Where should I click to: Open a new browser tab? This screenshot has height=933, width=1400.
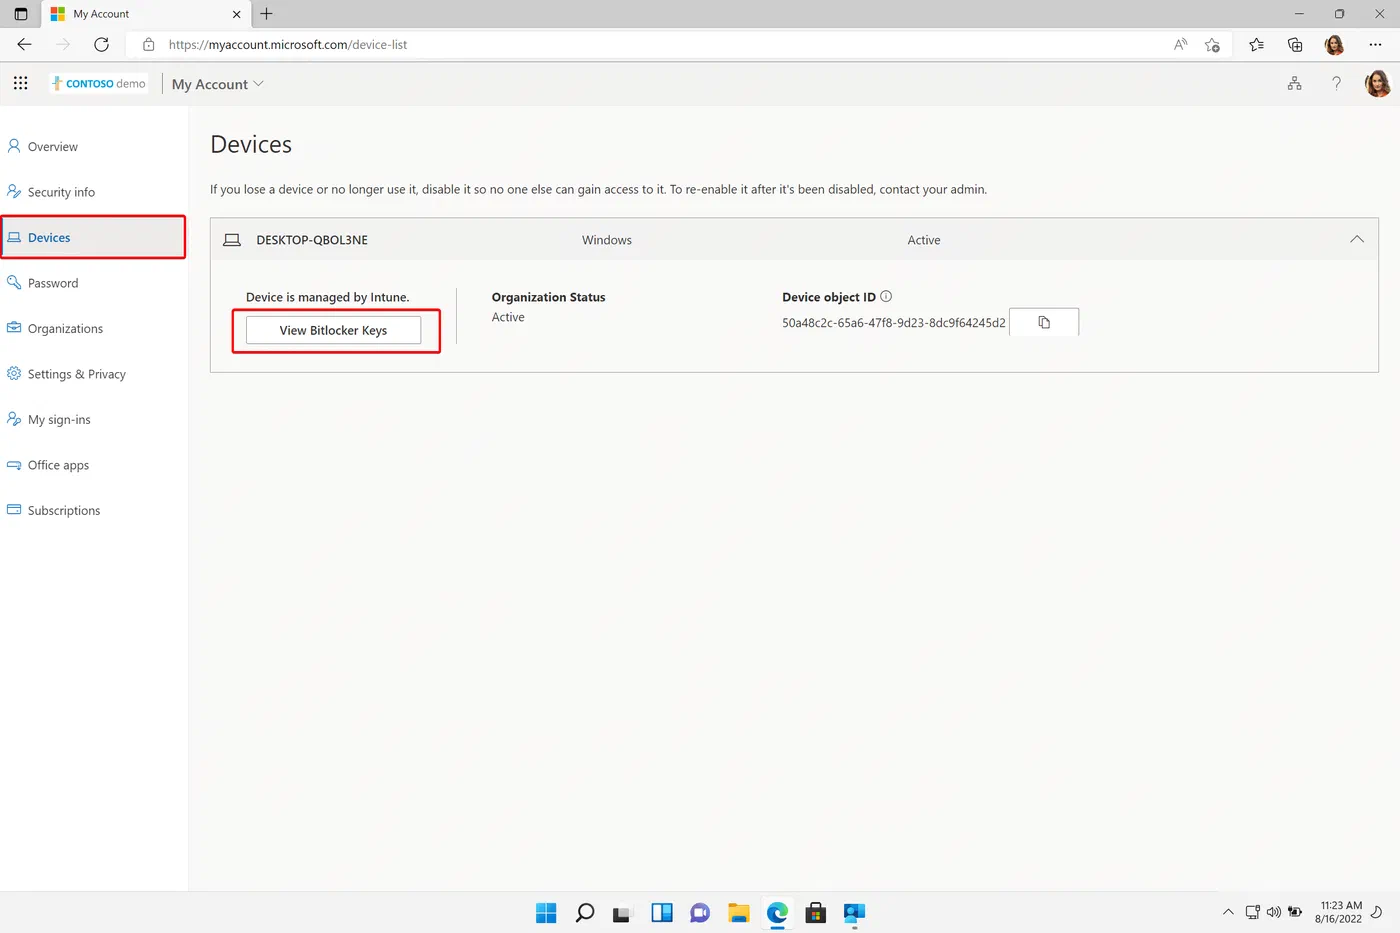(266, 14)
